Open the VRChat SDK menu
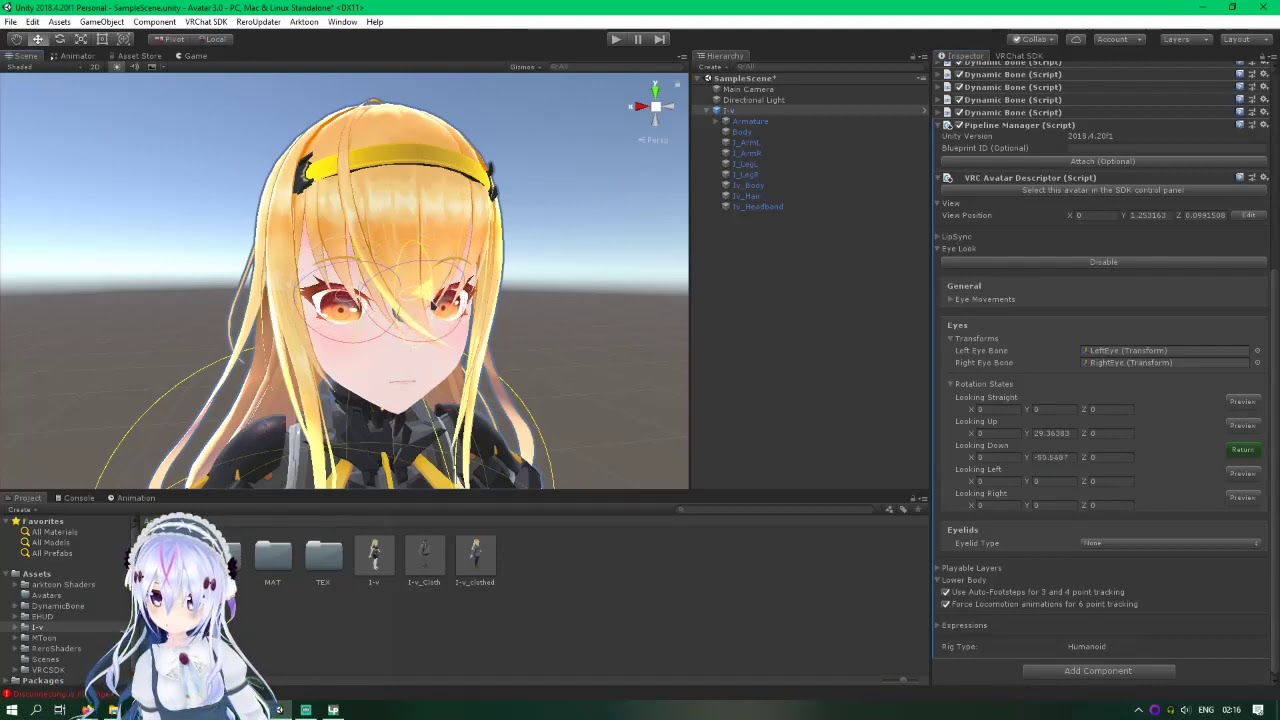 pyautogui.click(x=206, y=22)
